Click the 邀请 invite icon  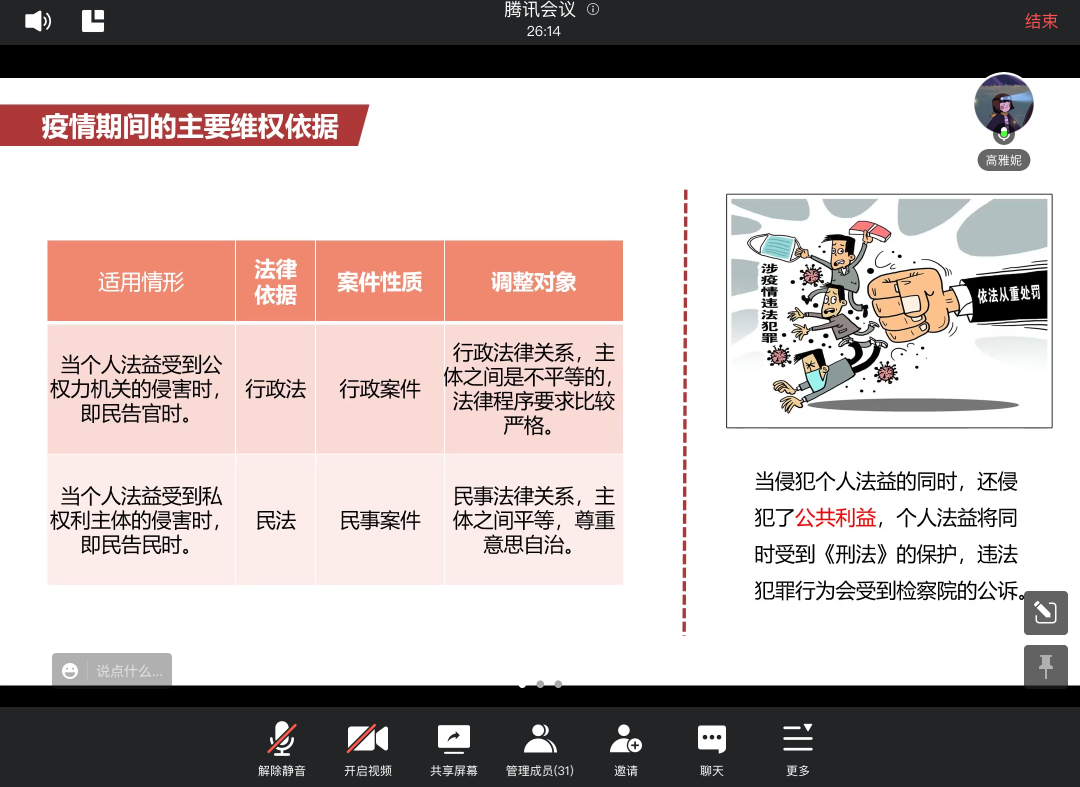point(625,741)
